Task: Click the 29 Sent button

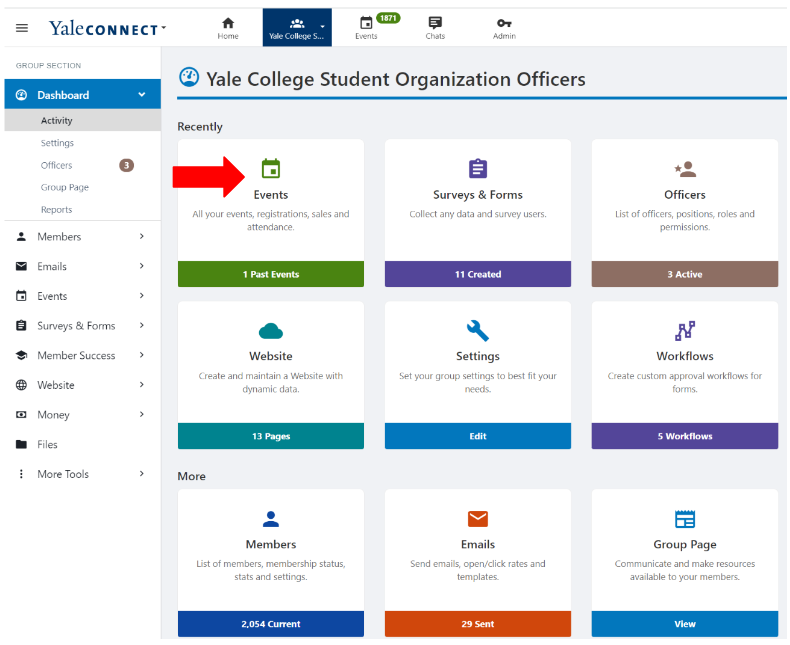Action: pyautogui.click(x=478, y=624)
